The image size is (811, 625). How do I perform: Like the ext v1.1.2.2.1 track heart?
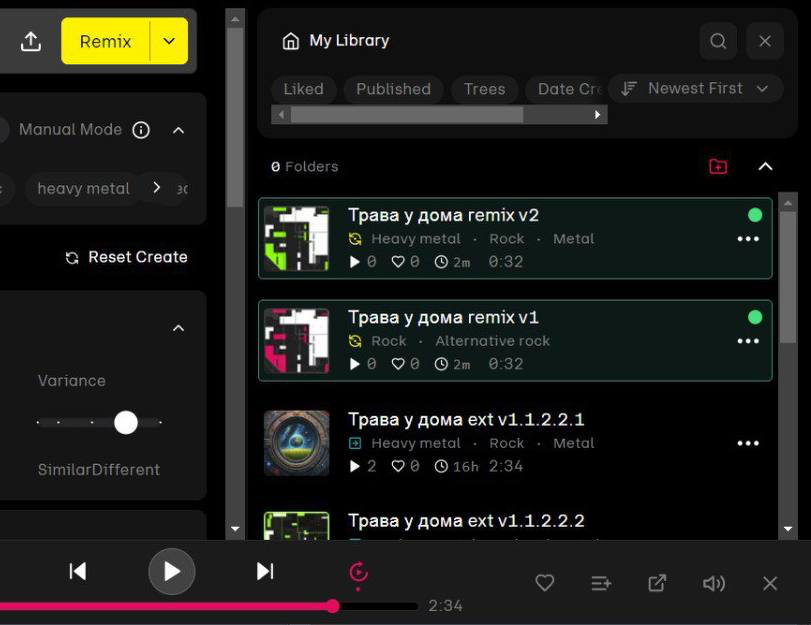398,466
